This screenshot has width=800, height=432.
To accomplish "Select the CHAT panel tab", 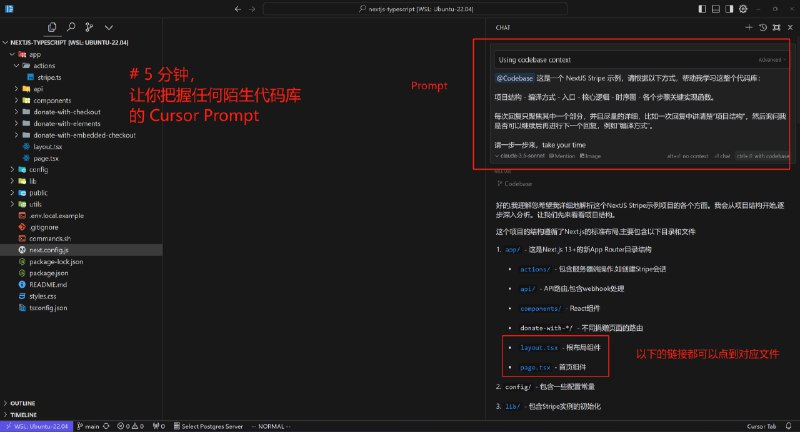I will pos(503,28).
